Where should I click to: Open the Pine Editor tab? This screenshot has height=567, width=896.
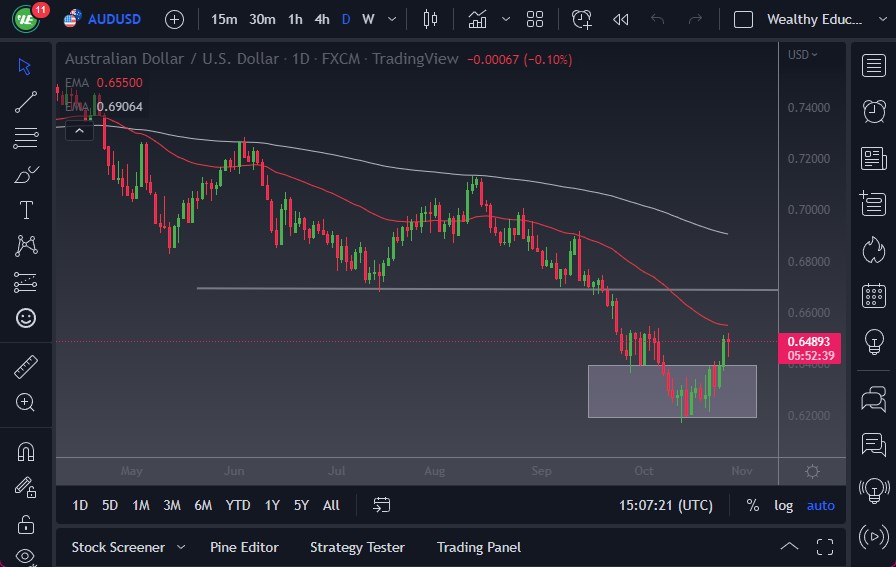point(244,547)
